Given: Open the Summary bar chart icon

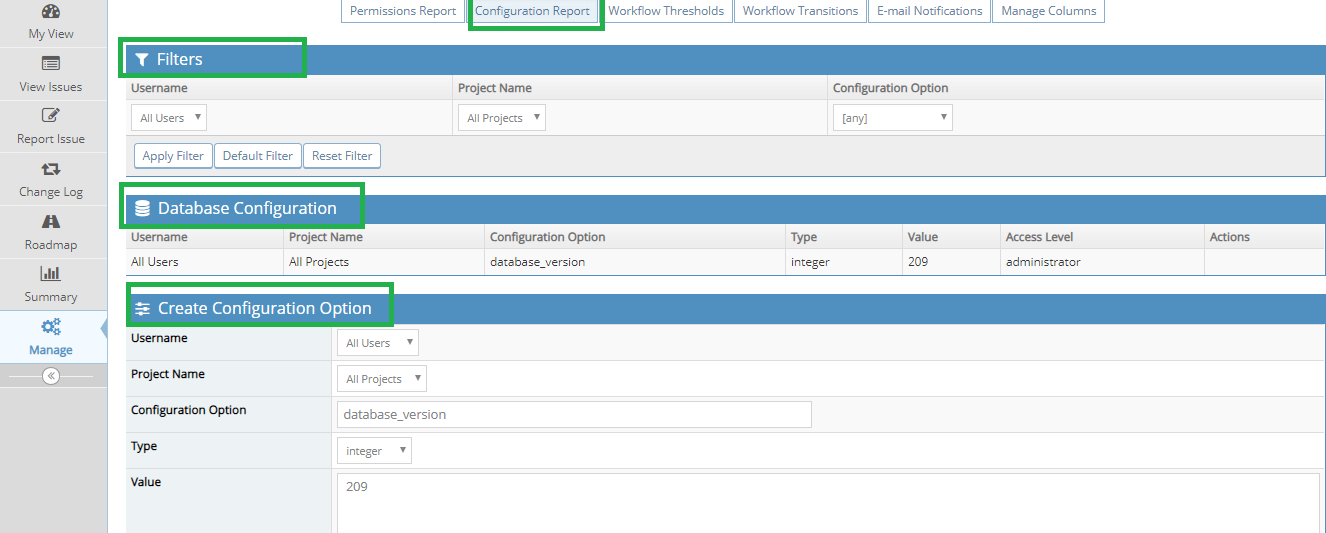Looking at the screenshot, I should tap(51, 273).
